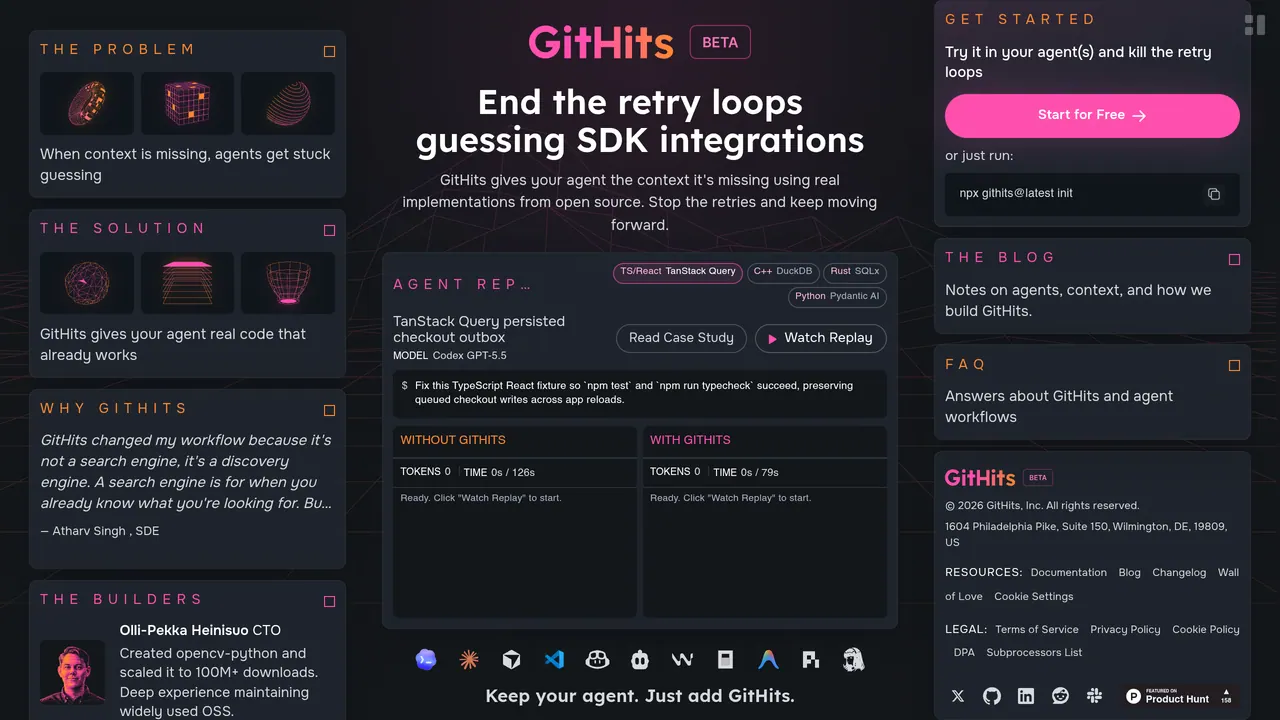The image size is (1280, 720).
Task: Click the sketched character agent icon
Action: (853, 660)
